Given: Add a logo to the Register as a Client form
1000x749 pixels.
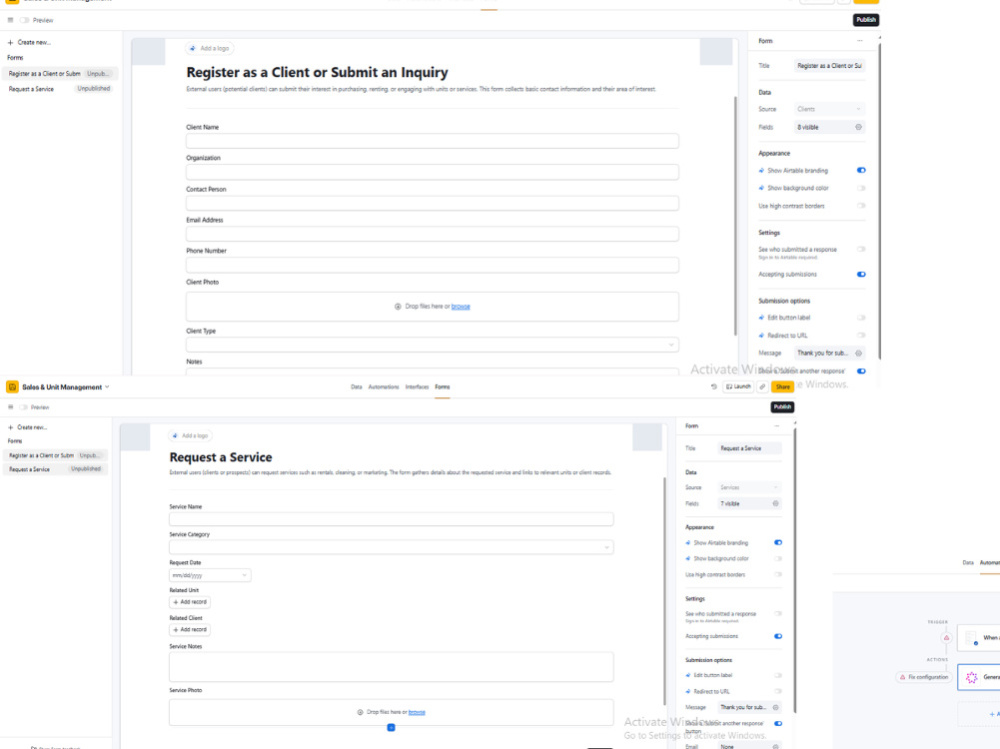Looking at the screenshot, I should tap(210, 48).
